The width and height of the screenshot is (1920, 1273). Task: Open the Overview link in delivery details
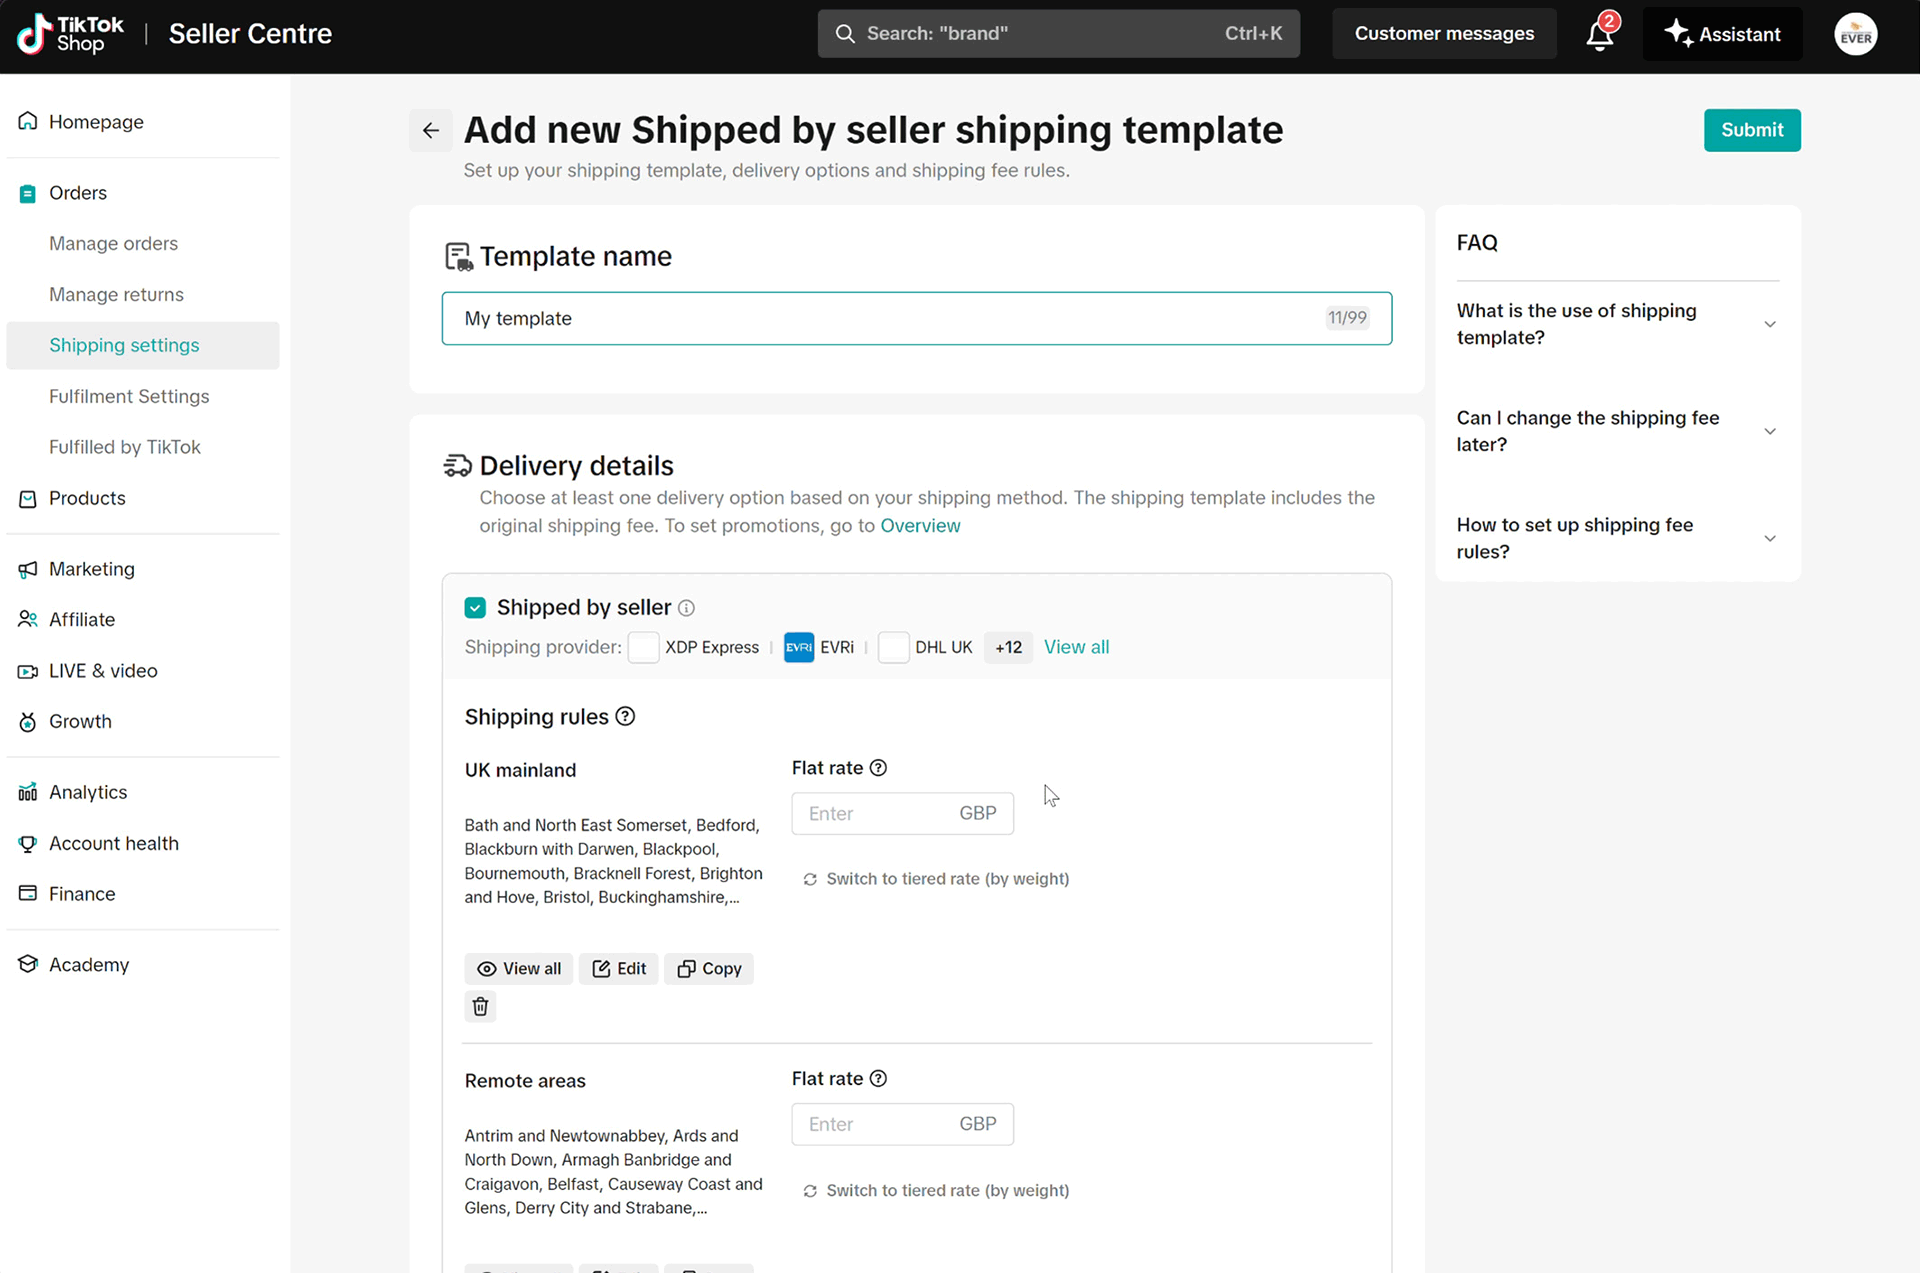[x=920, y=525]
